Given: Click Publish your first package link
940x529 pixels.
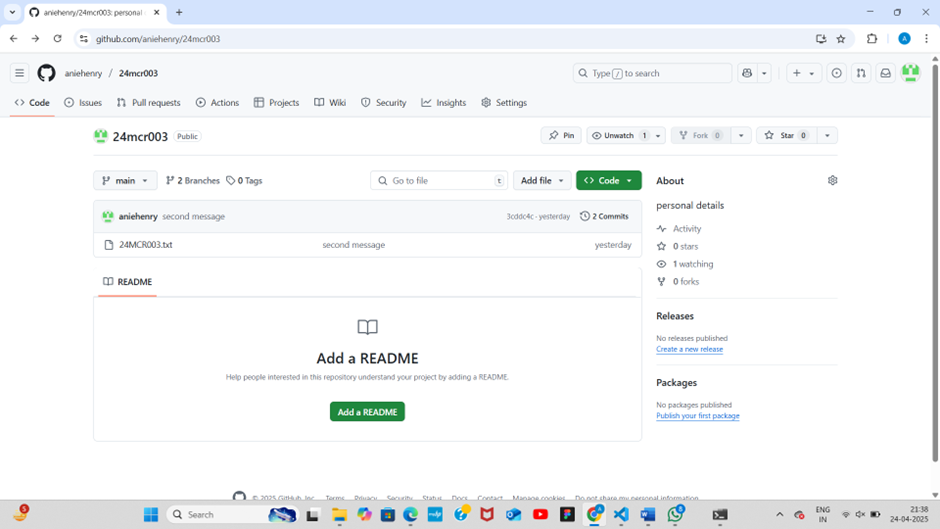Looking at the screenshot, I should click(x=698, y=416).
